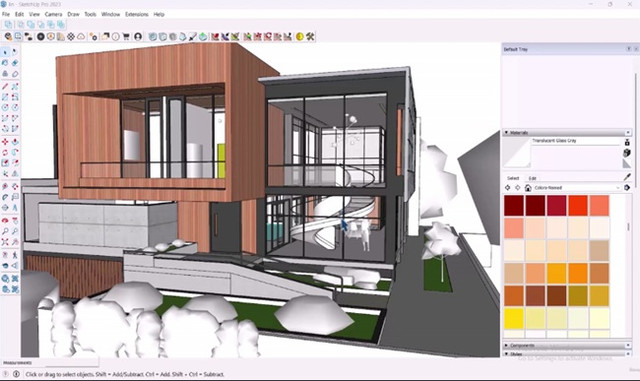Screen dimensions: 640x381
Task: Open the View menu
Action: pyautogui.click(x=34, y=14)
